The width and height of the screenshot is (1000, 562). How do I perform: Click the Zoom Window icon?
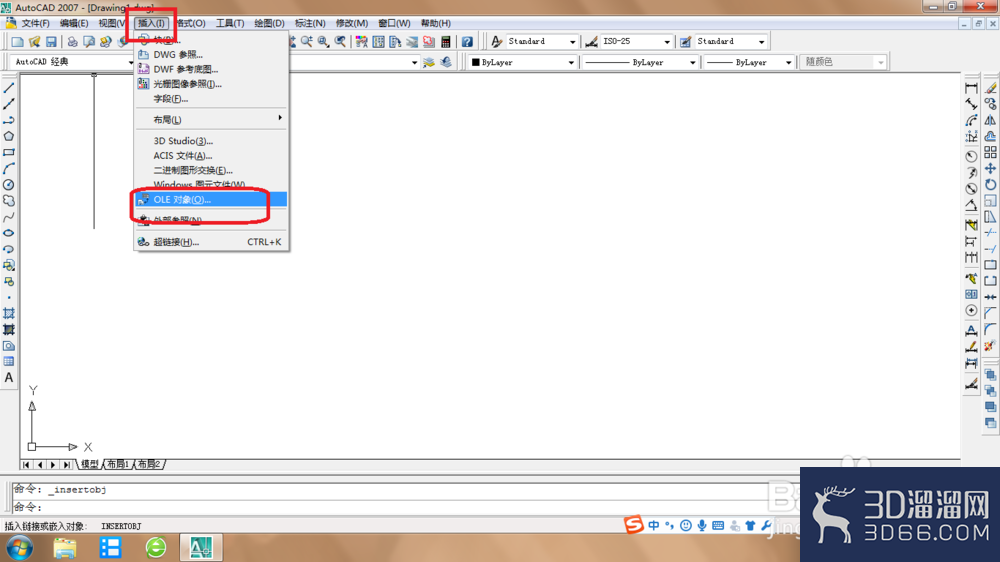tap(323, 41)
